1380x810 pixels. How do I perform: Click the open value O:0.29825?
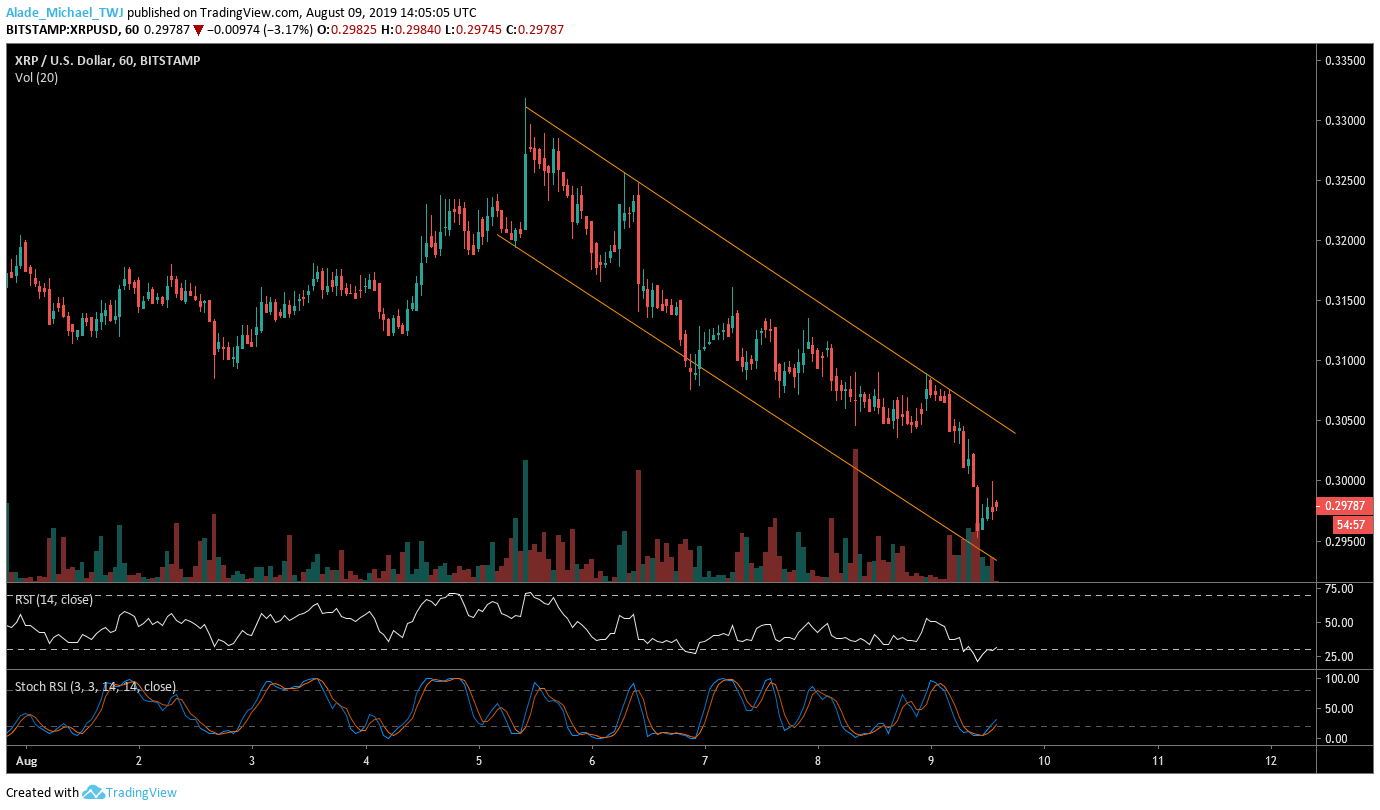[x=345, y=30]
